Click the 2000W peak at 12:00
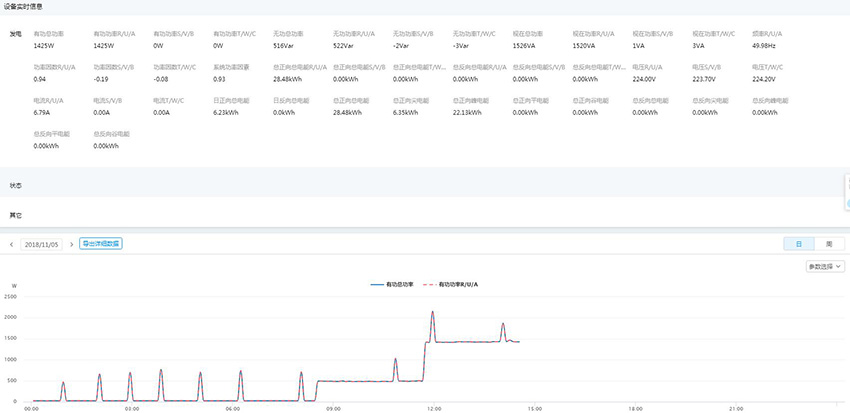The image size is (850, 413). click(433, 312)
